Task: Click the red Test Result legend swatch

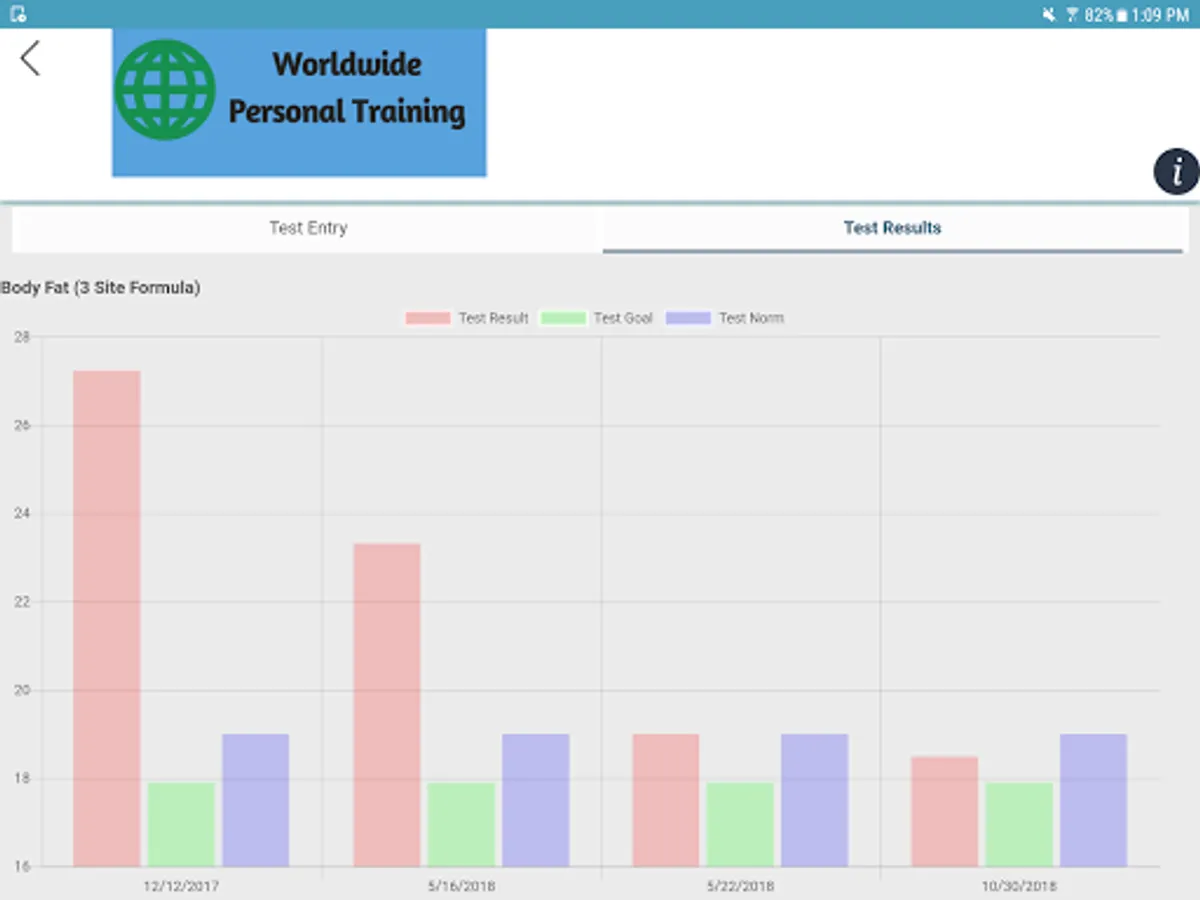Action: pos(427,318)
